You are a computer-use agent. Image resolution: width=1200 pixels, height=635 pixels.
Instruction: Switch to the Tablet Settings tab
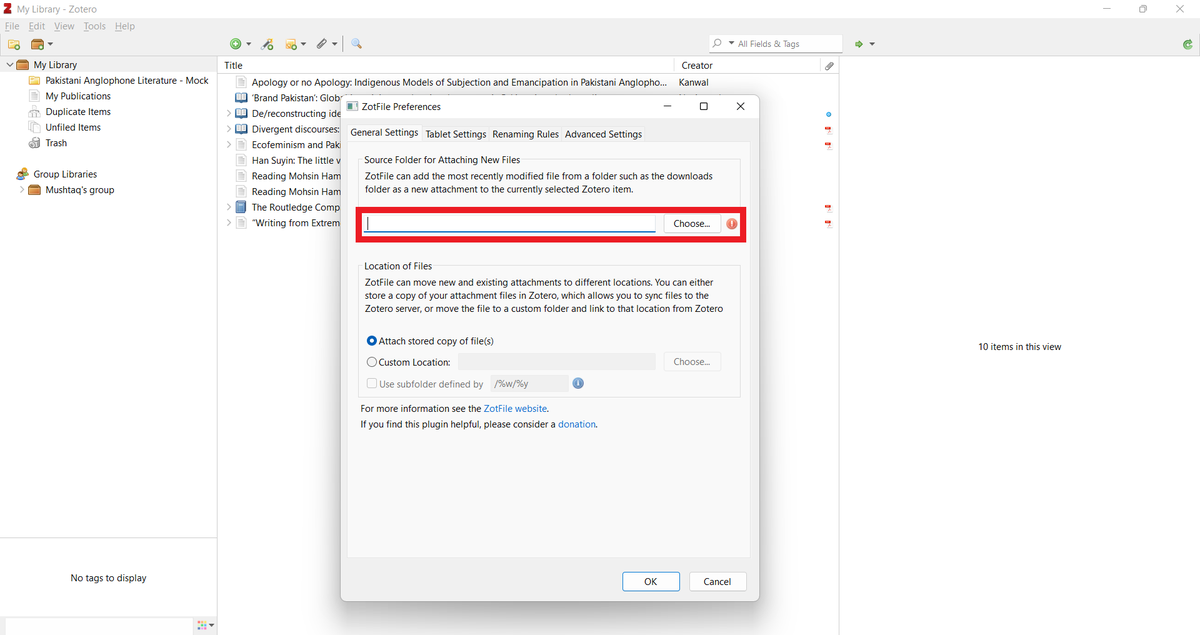[x=456, y=134]
